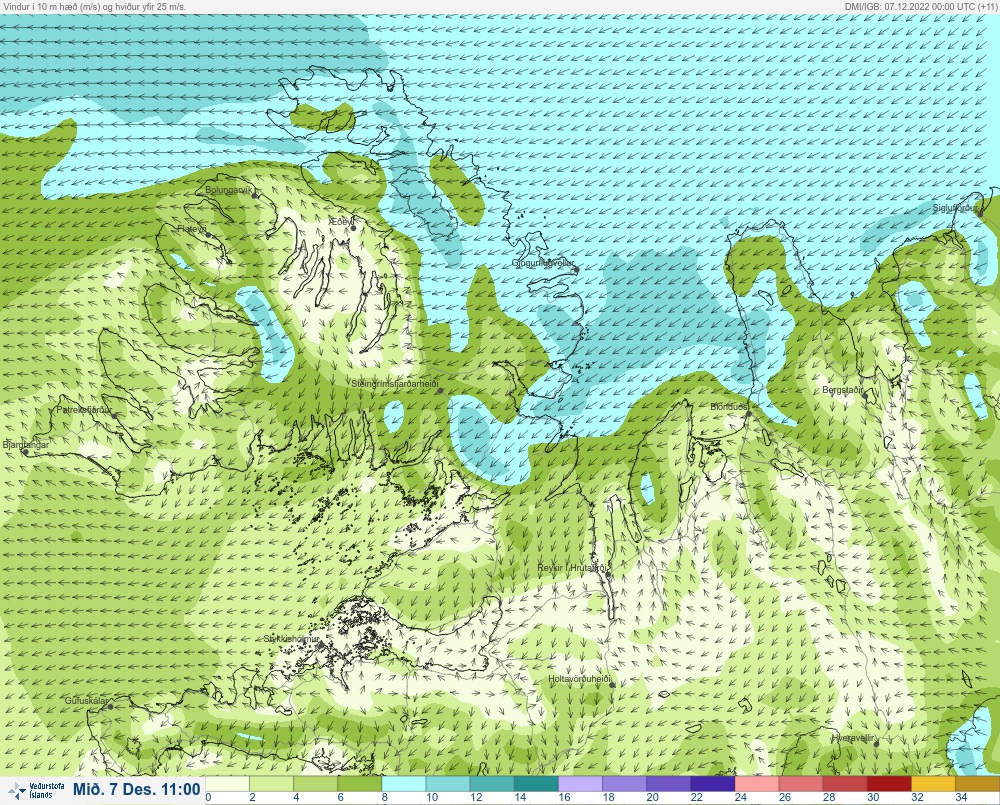Select the Holtavörðuheiði station label

click(580, 679)
